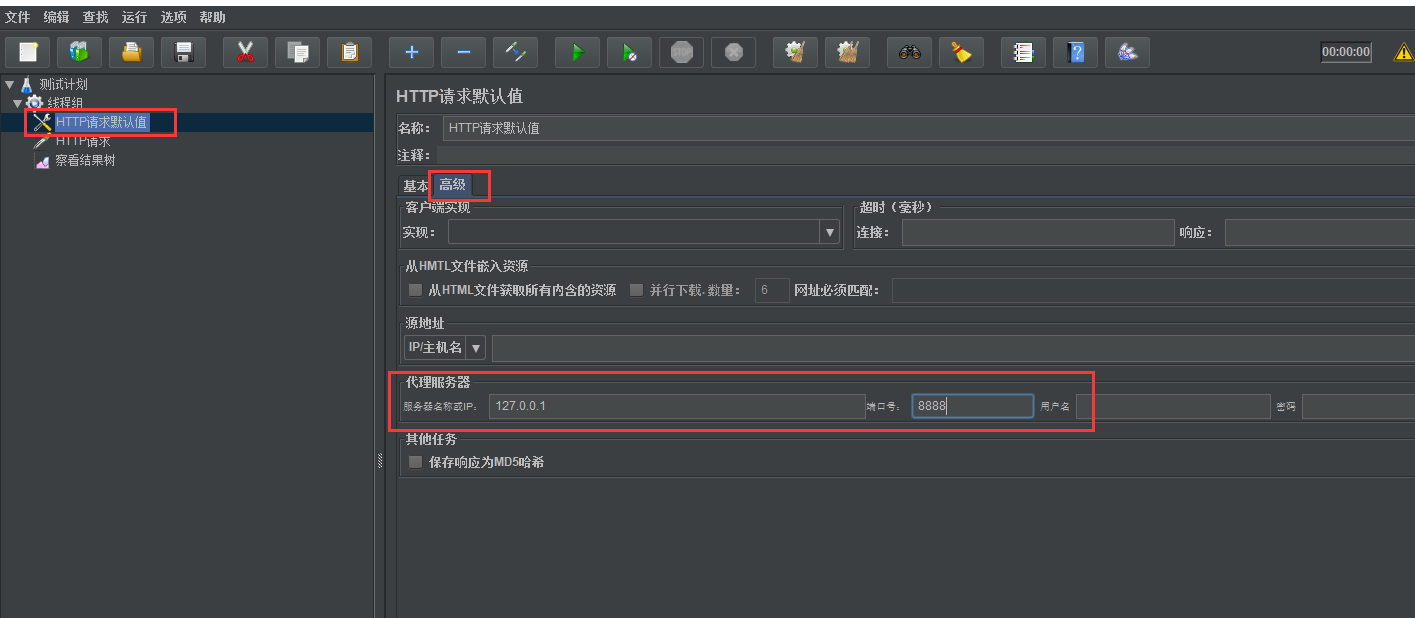Open the 实现 dropdown list
The width and height of the screenshot is (1415, 618).
tap(830, 231)
